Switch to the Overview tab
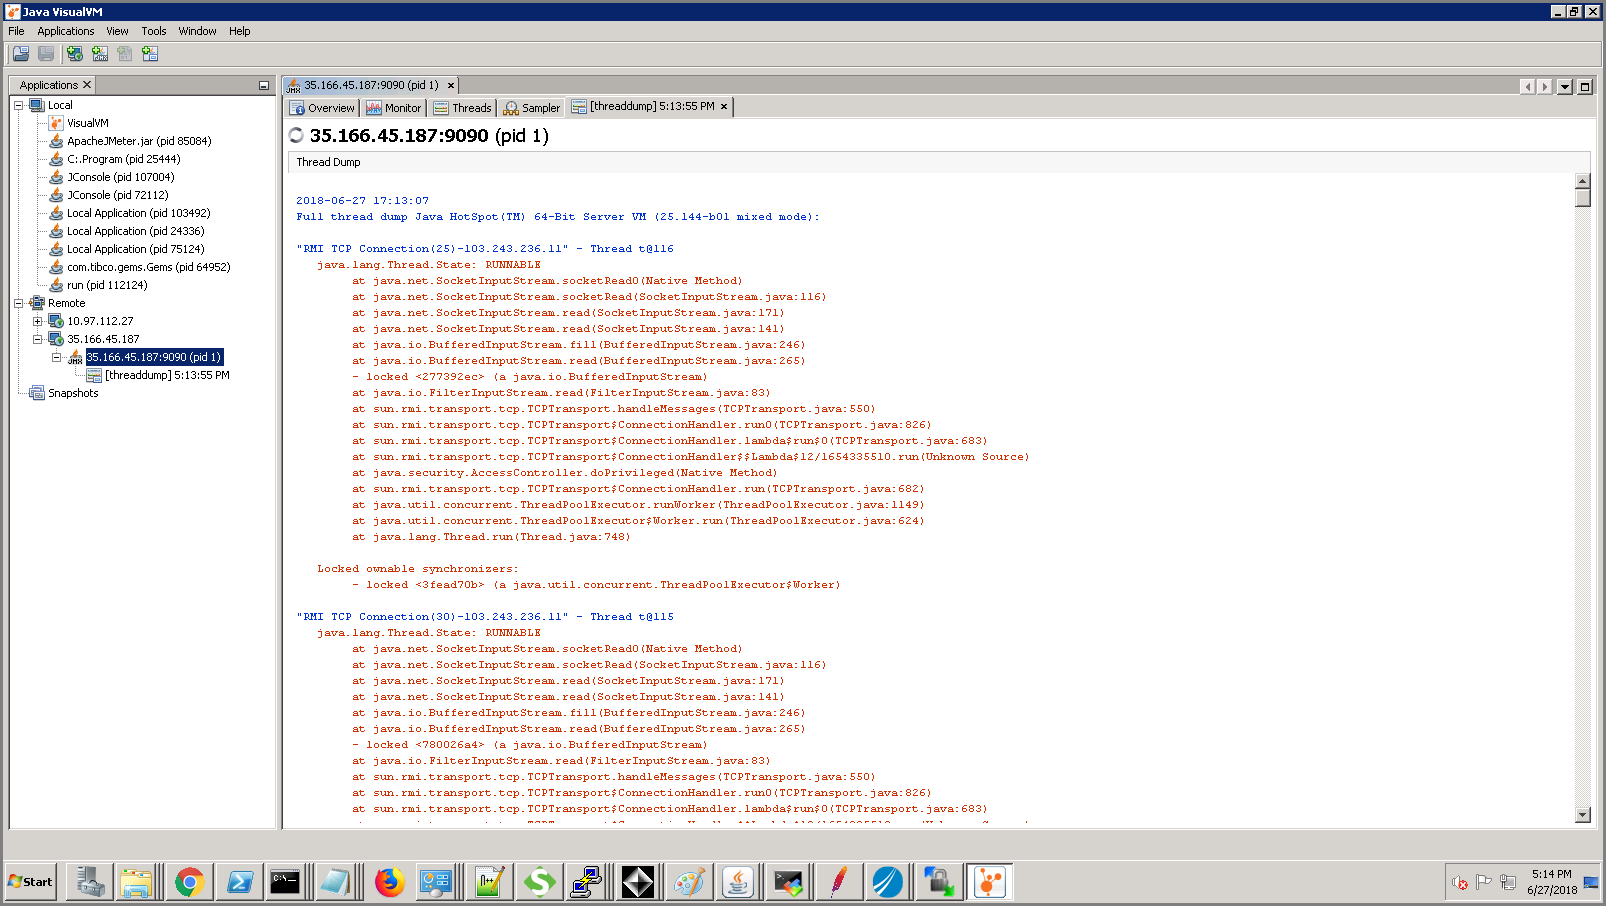Image resolution: width=1606 pixels, height=906 pixels. (322, 108)
